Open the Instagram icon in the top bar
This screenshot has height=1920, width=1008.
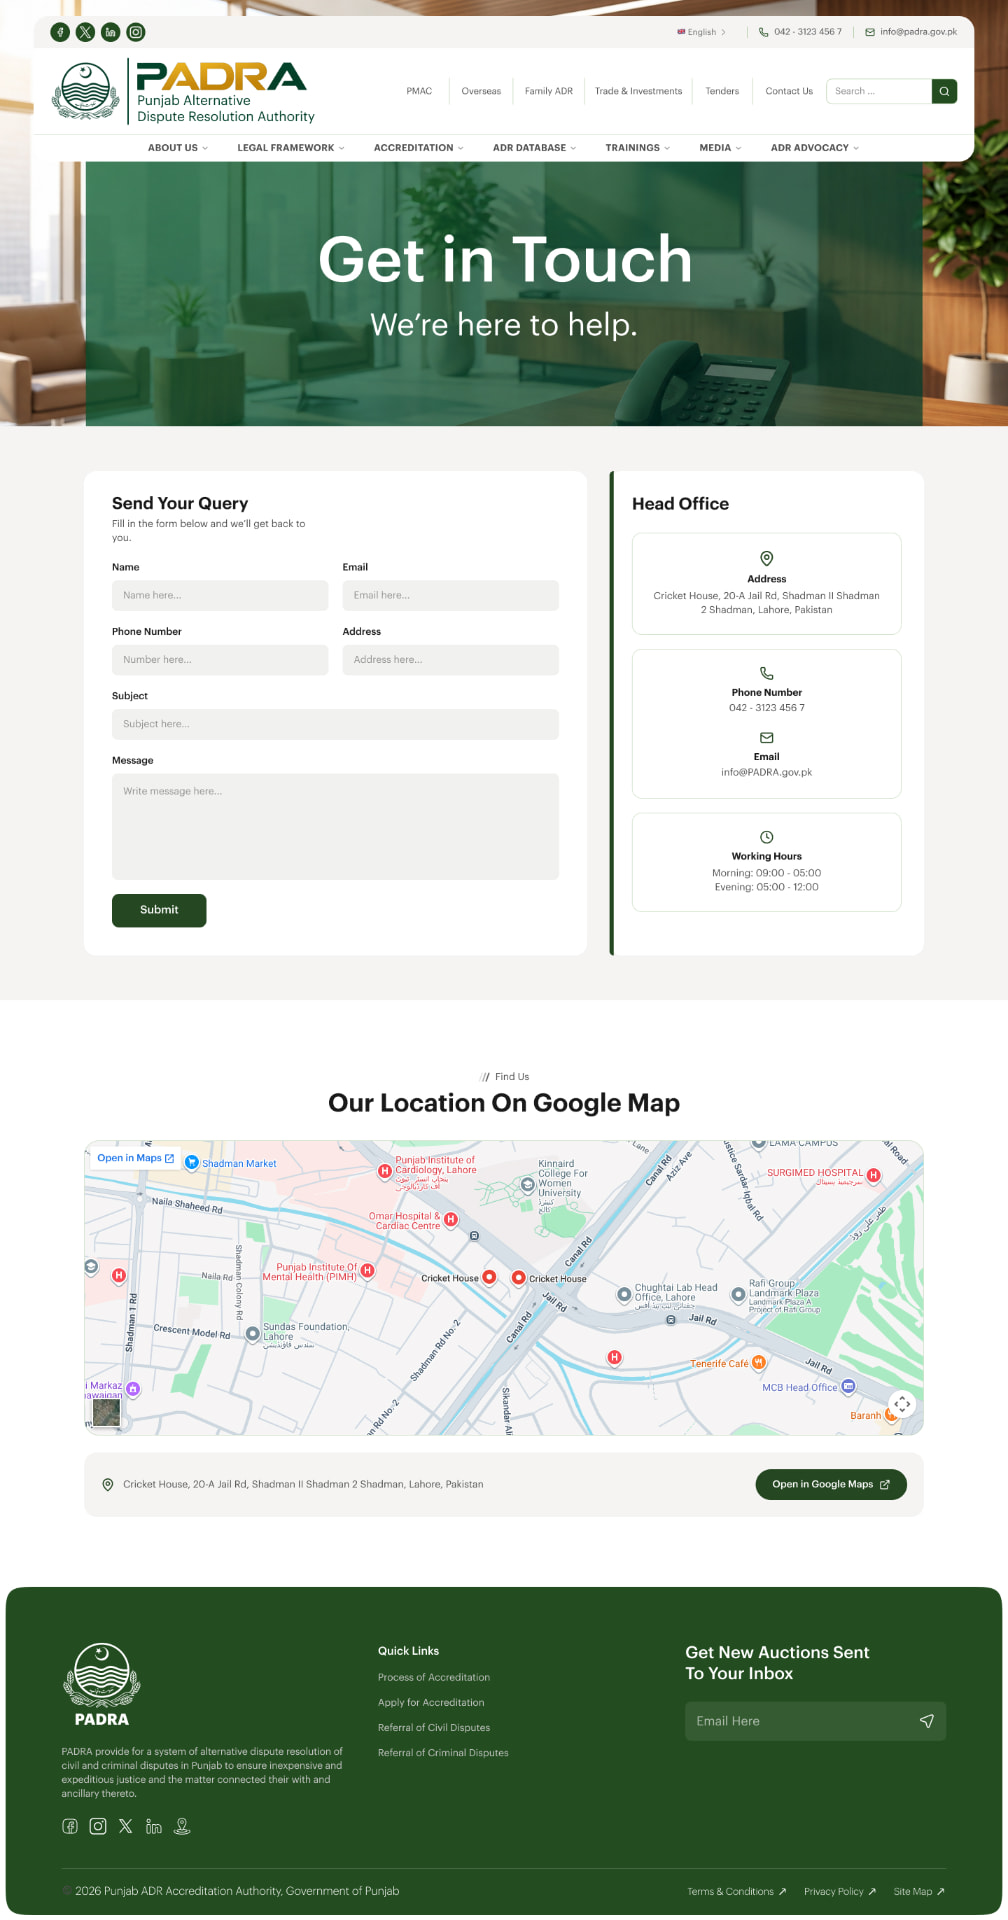(x=136, y=32)
